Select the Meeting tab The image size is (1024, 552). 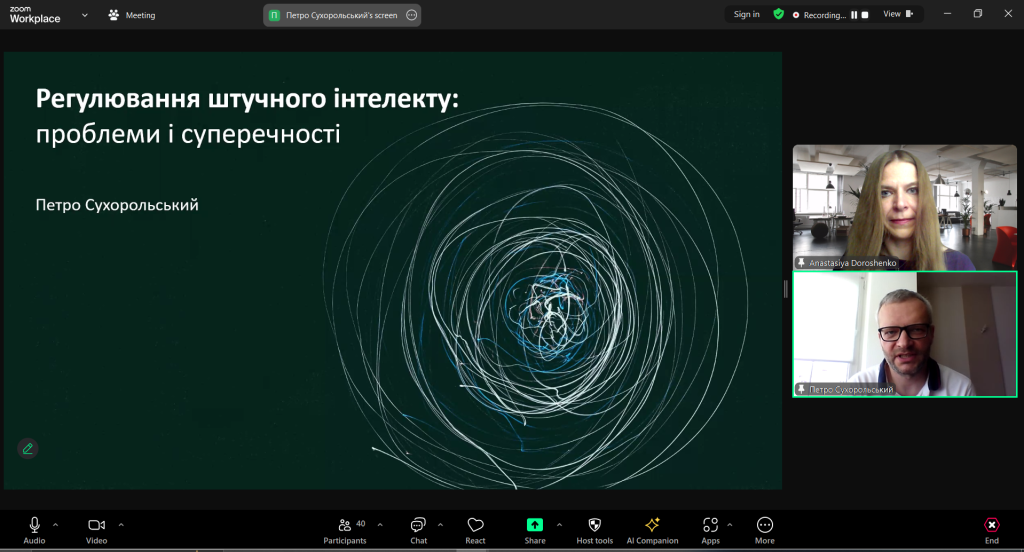click(132, 15)
